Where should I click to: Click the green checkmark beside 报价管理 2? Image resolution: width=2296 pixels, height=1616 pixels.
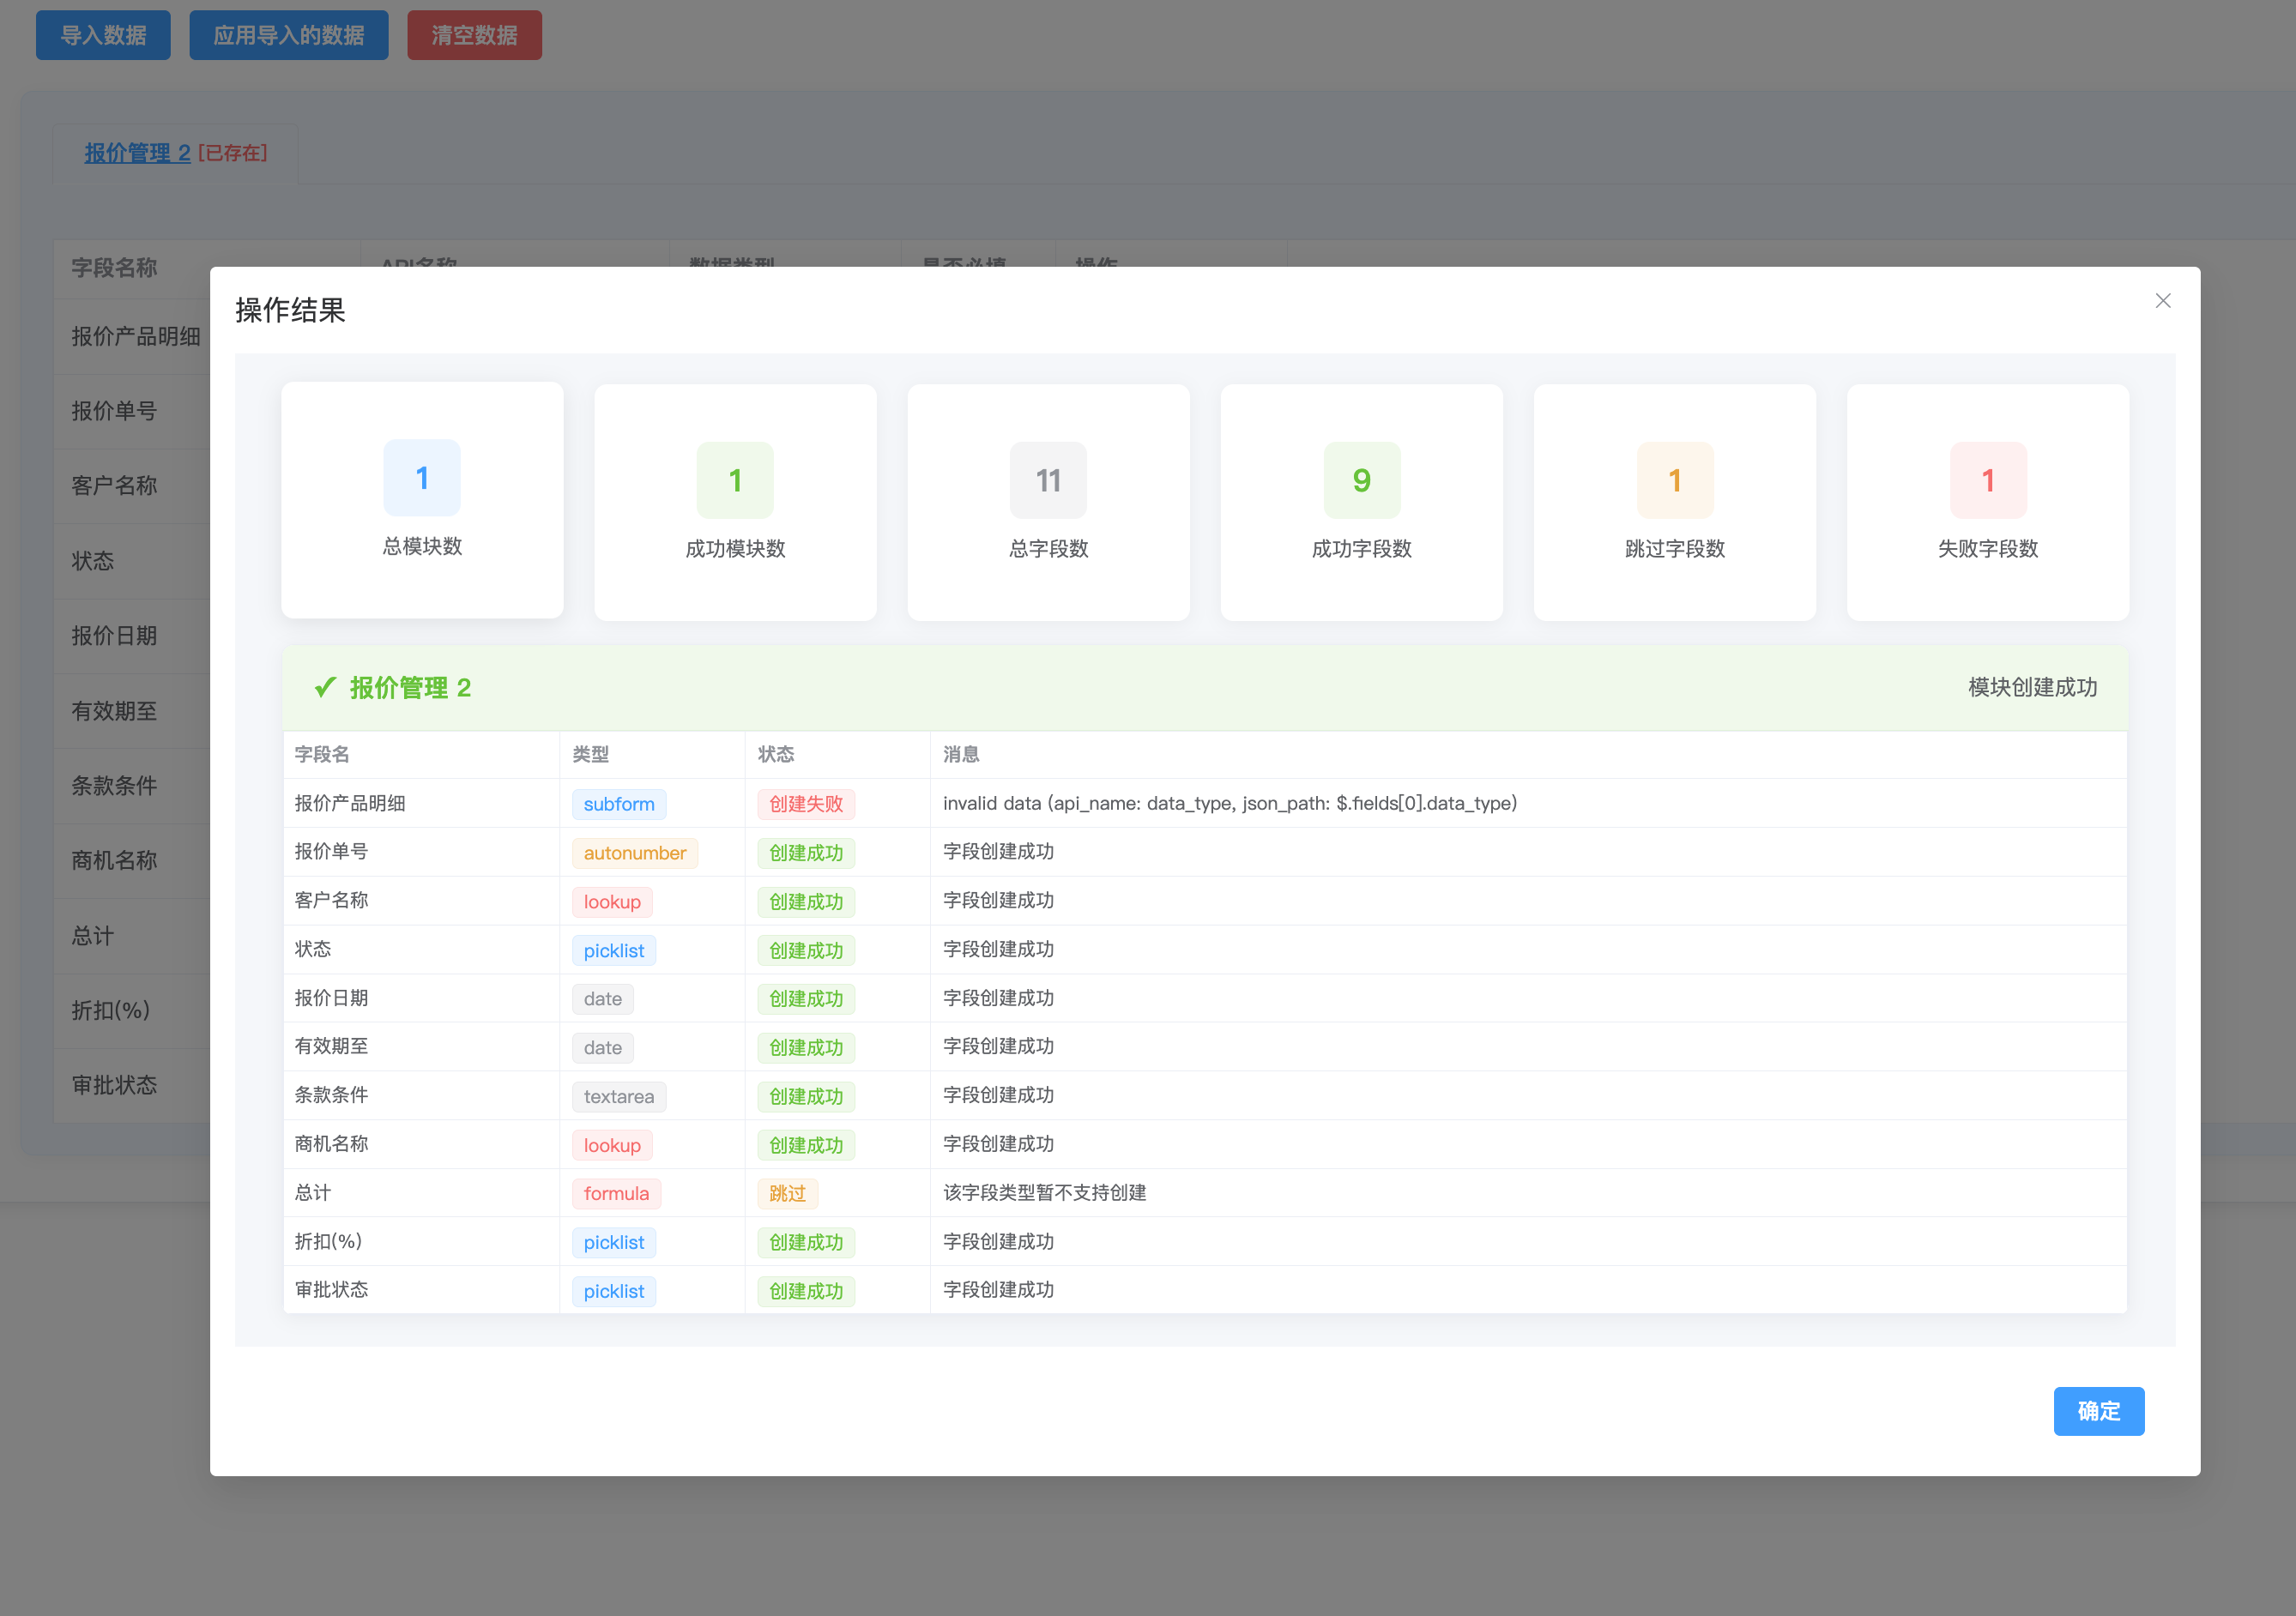tap(324, 687)
